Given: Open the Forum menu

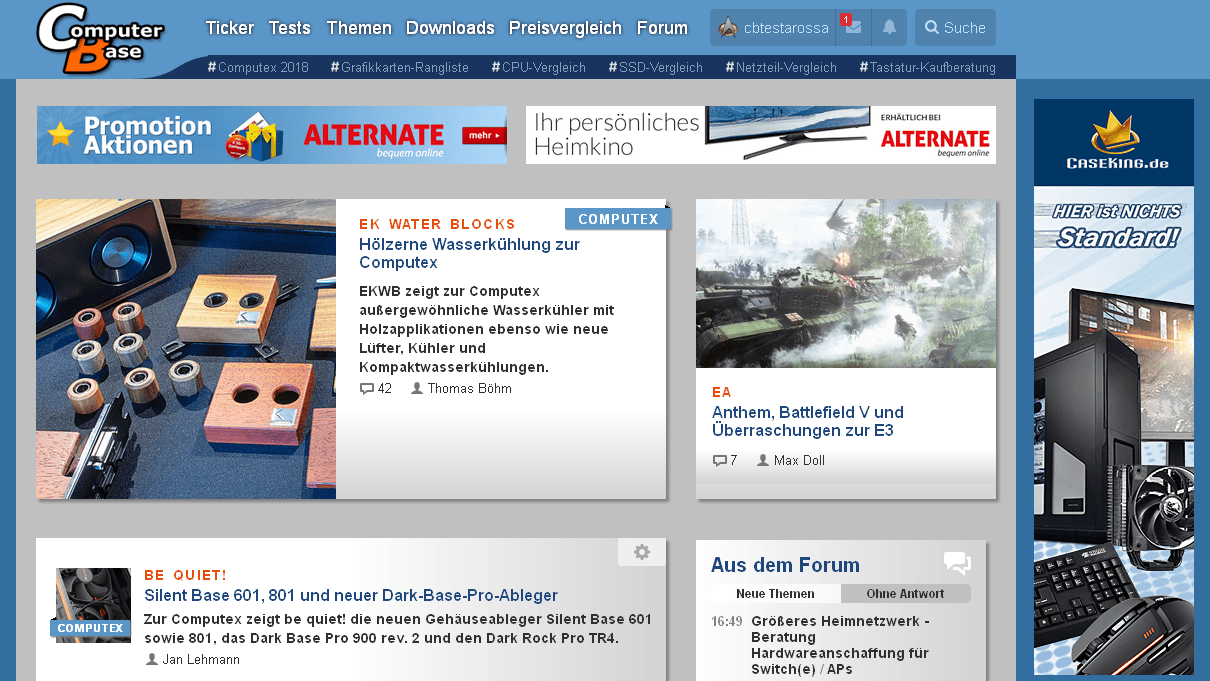Looking at the screenshot, I should click(662, 28).
